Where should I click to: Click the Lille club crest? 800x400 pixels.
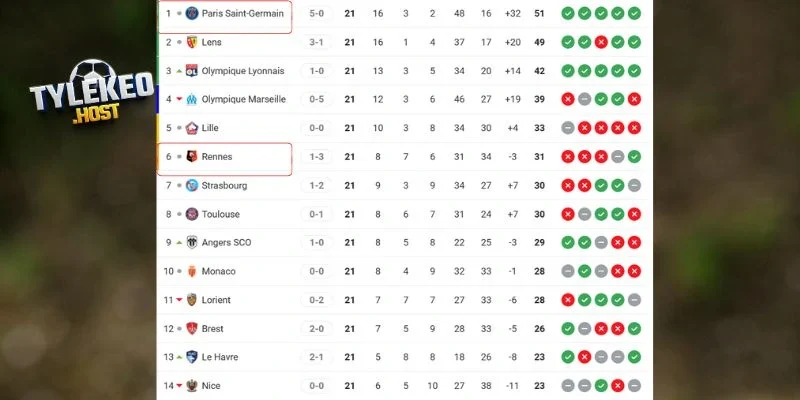pyautogui.click(x=192, y=128)
